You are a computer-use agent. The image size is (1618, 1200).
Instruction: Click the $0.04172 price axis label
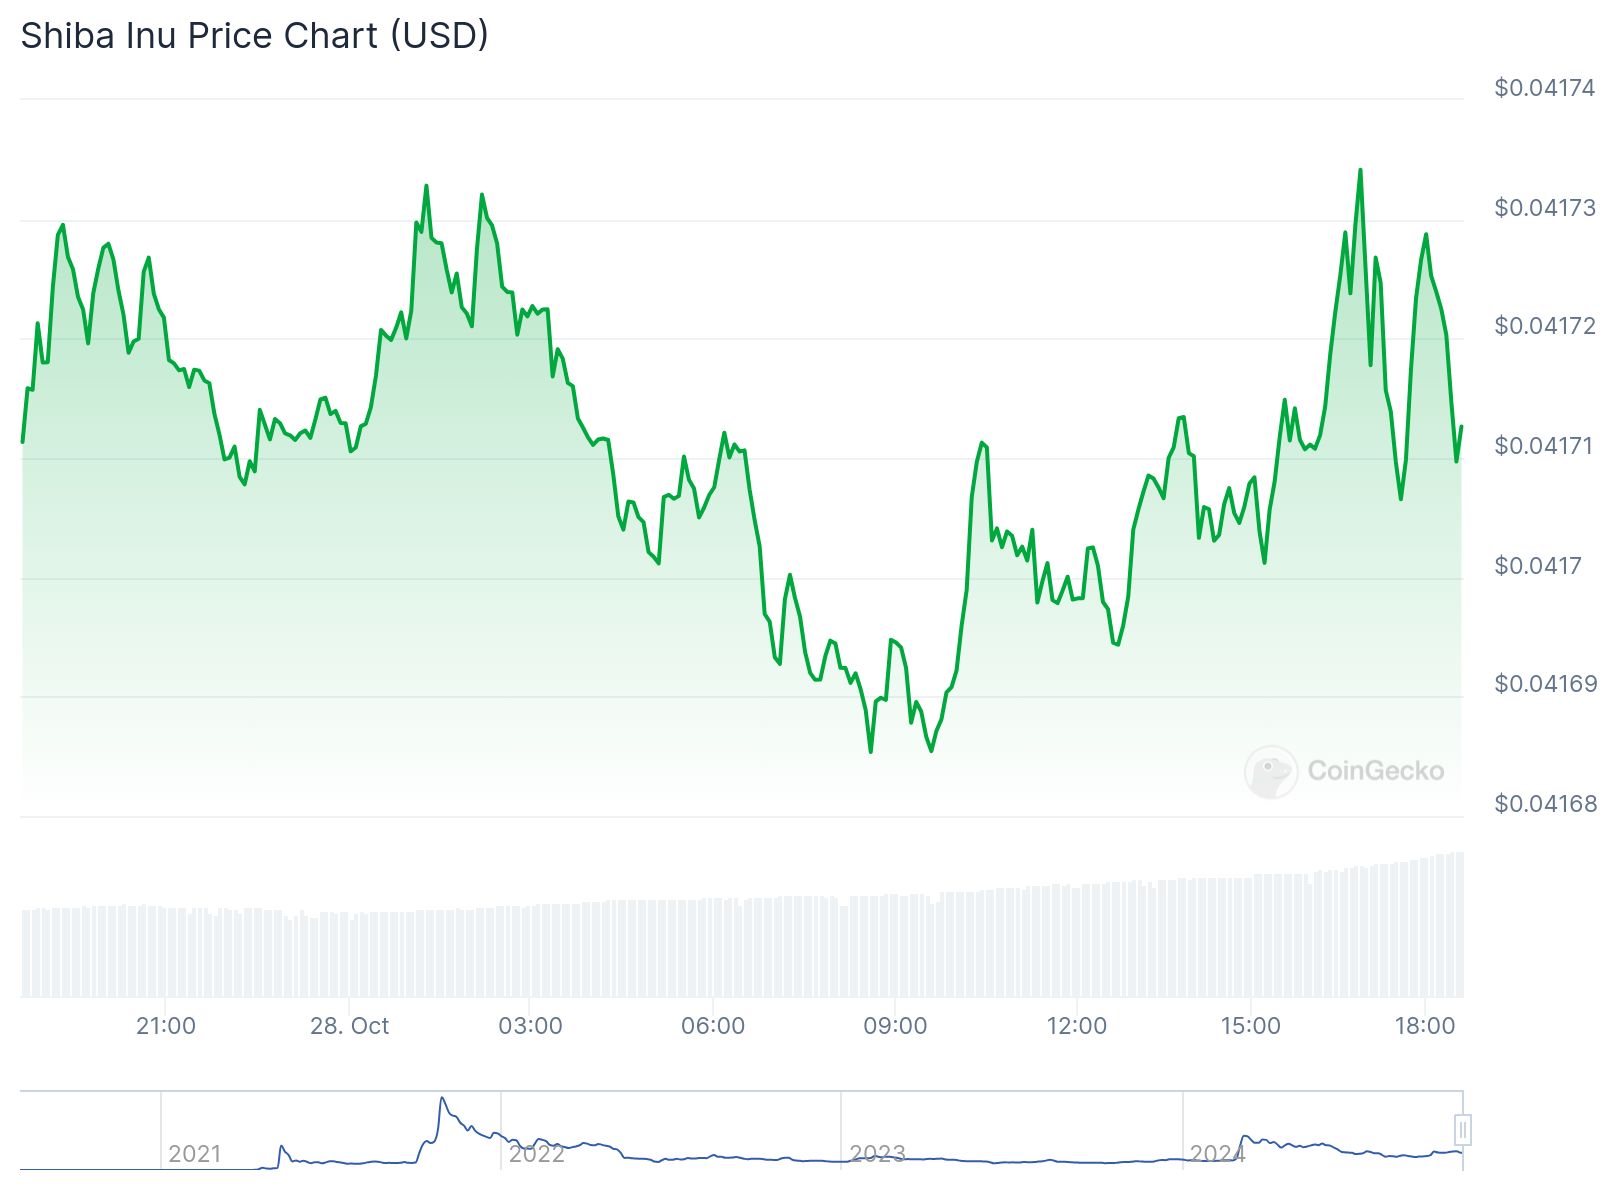coord(1545,326)
